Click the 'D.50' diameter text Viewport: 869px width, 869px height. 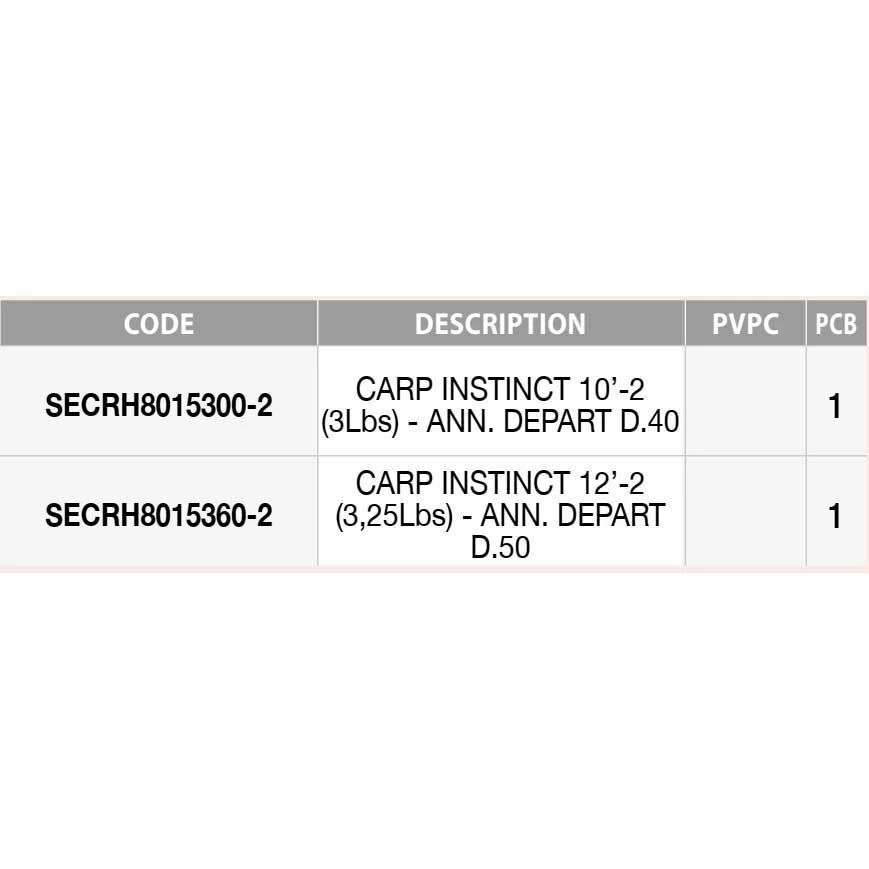[500, 547]
